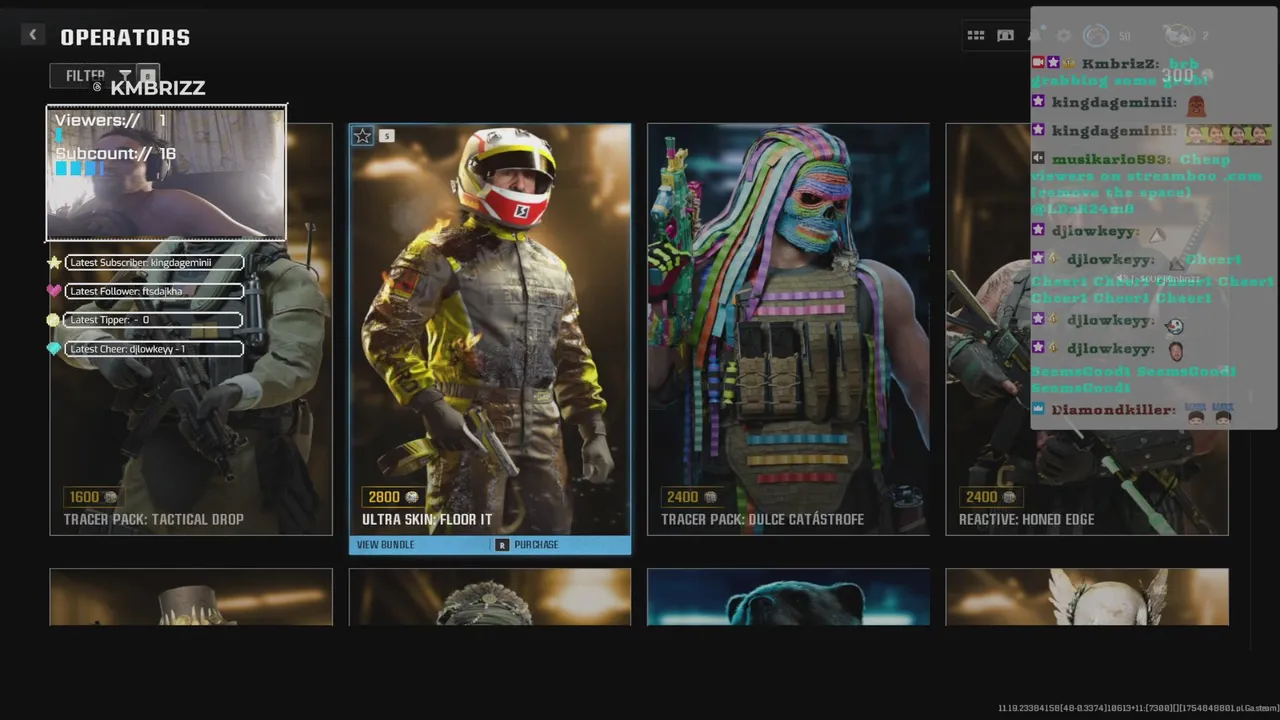The image size is (1280, 720).
Task: Open the social headset chat icon
Action: 1006,36
